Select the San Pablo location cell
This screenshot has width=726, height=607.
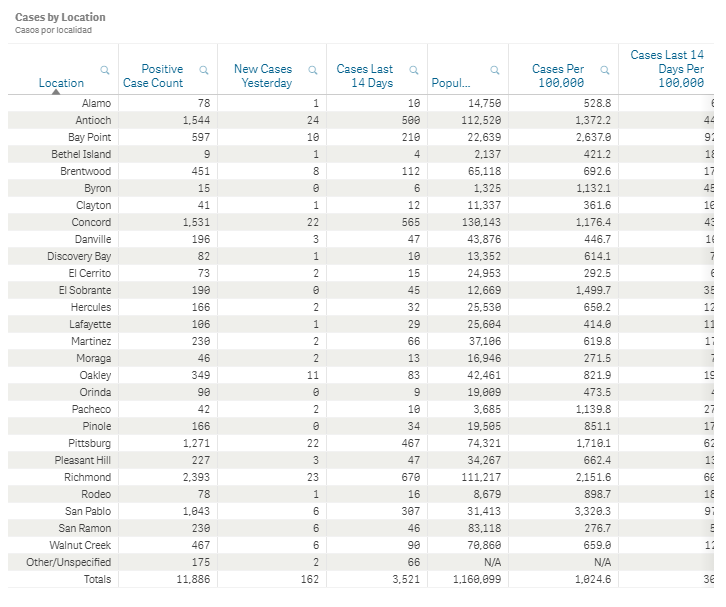point(88,511)
